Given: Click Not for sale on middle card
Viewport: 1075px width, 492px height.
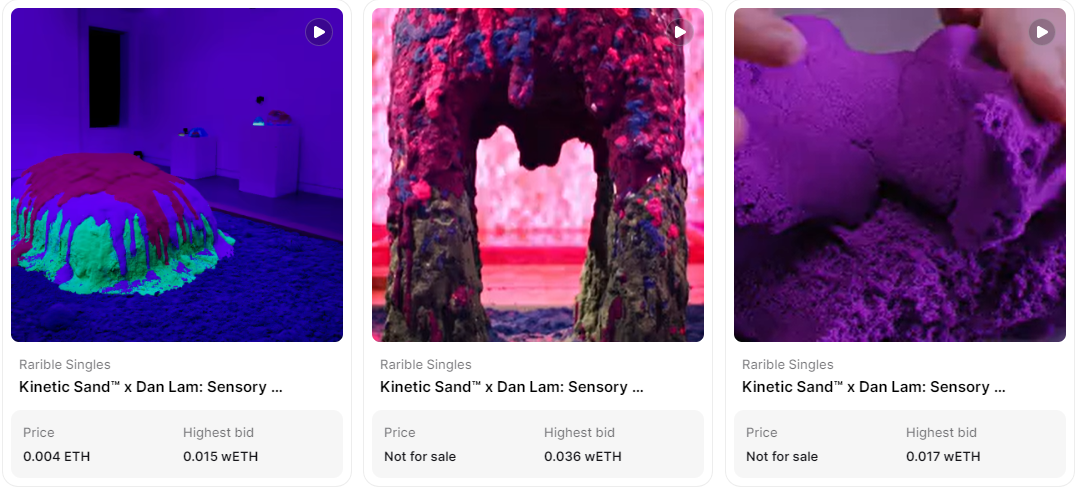Looking at the screenshot, I should click(x=420, y=456).
